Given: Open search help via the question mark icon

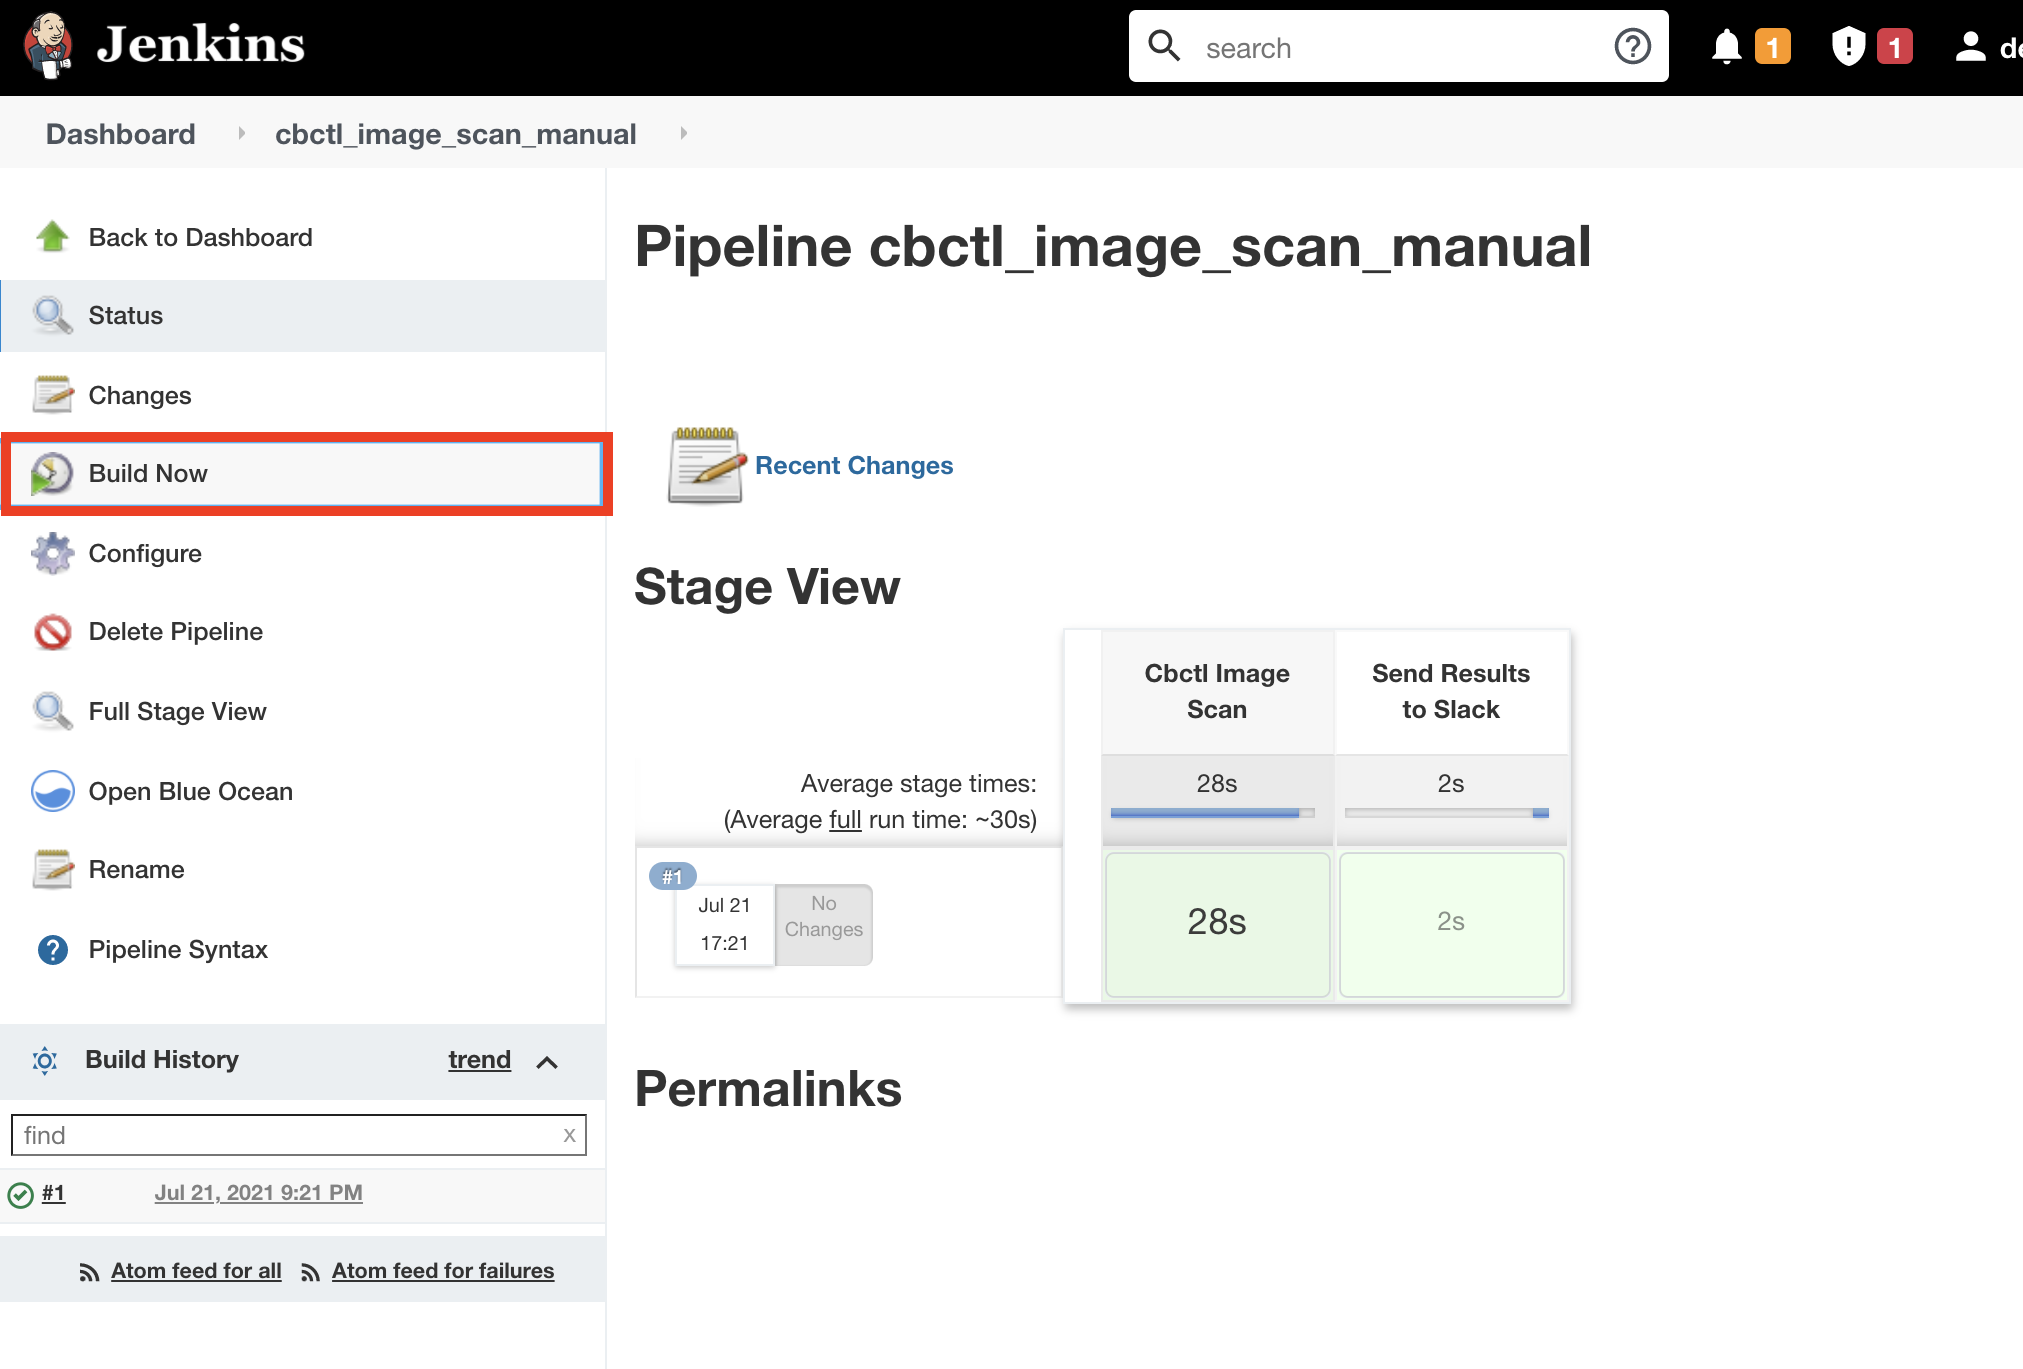Looking at the screenshot, I should 1632,46.
